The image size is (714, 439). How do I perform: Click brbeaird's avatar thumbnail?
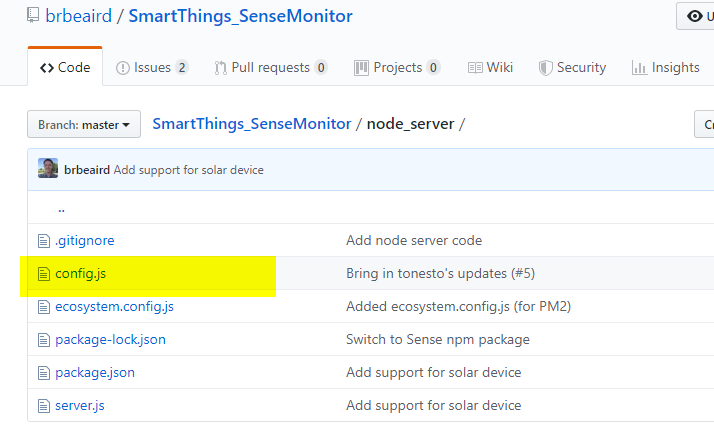tap(48, 169)
